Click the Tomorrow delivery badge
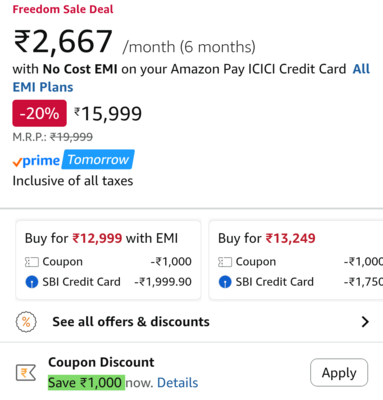The image size is (383, 400). pos(99,160)
